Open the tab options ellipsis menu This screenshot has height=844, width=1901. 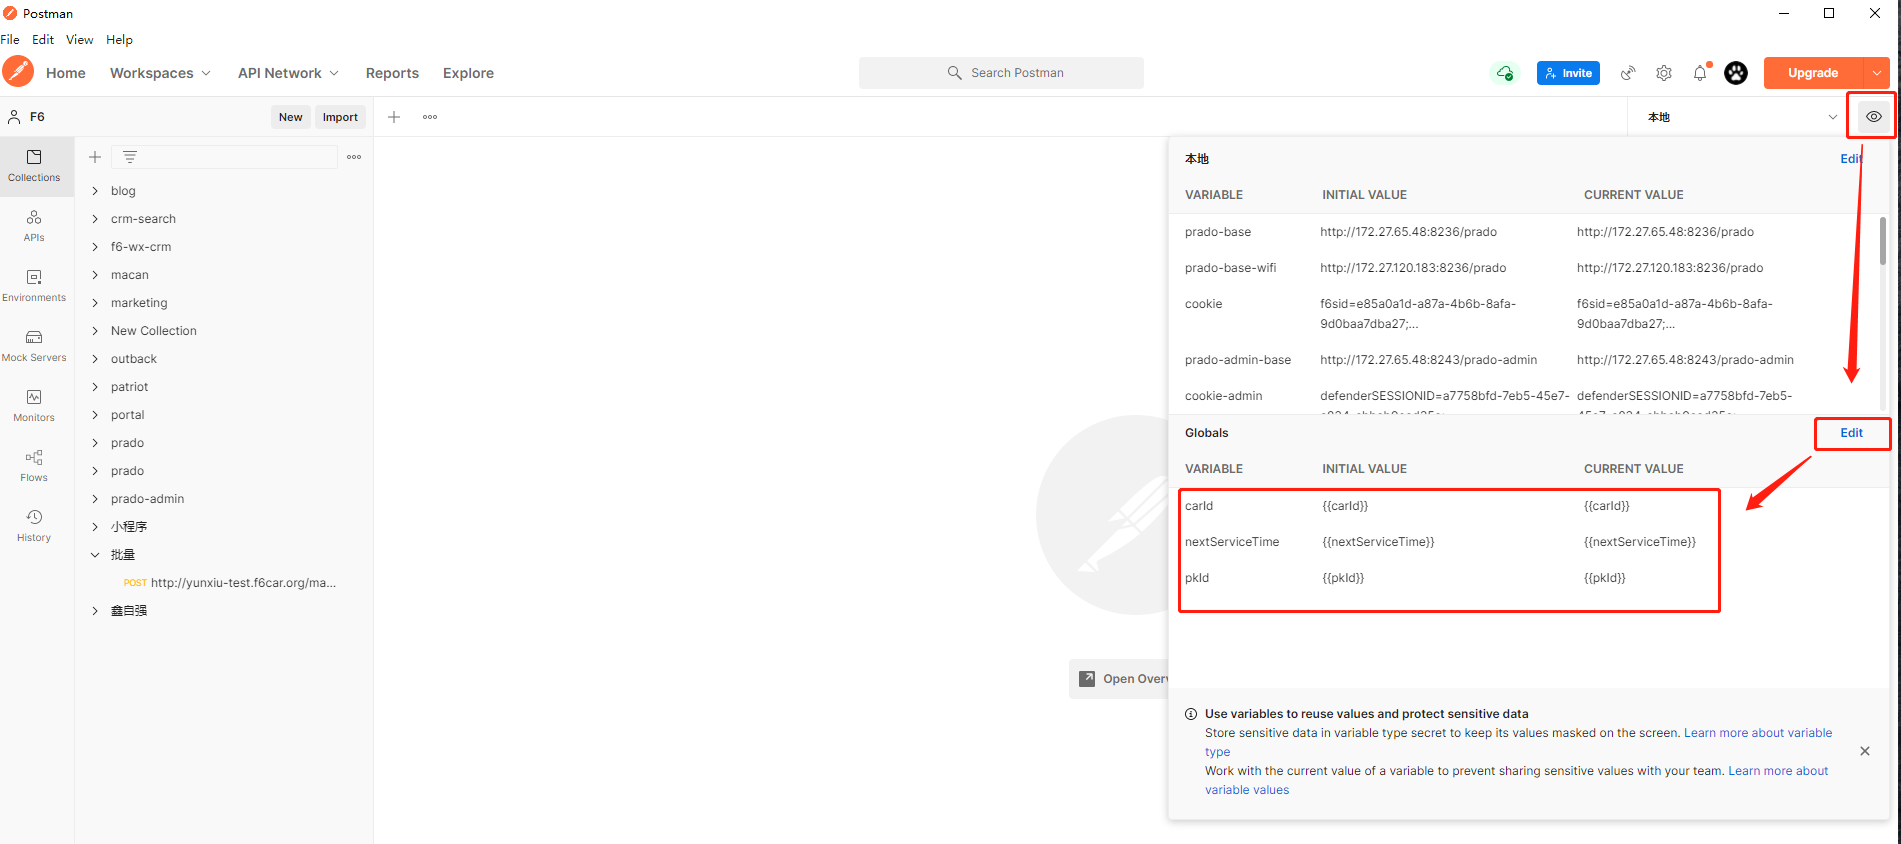tap(430, 117)
